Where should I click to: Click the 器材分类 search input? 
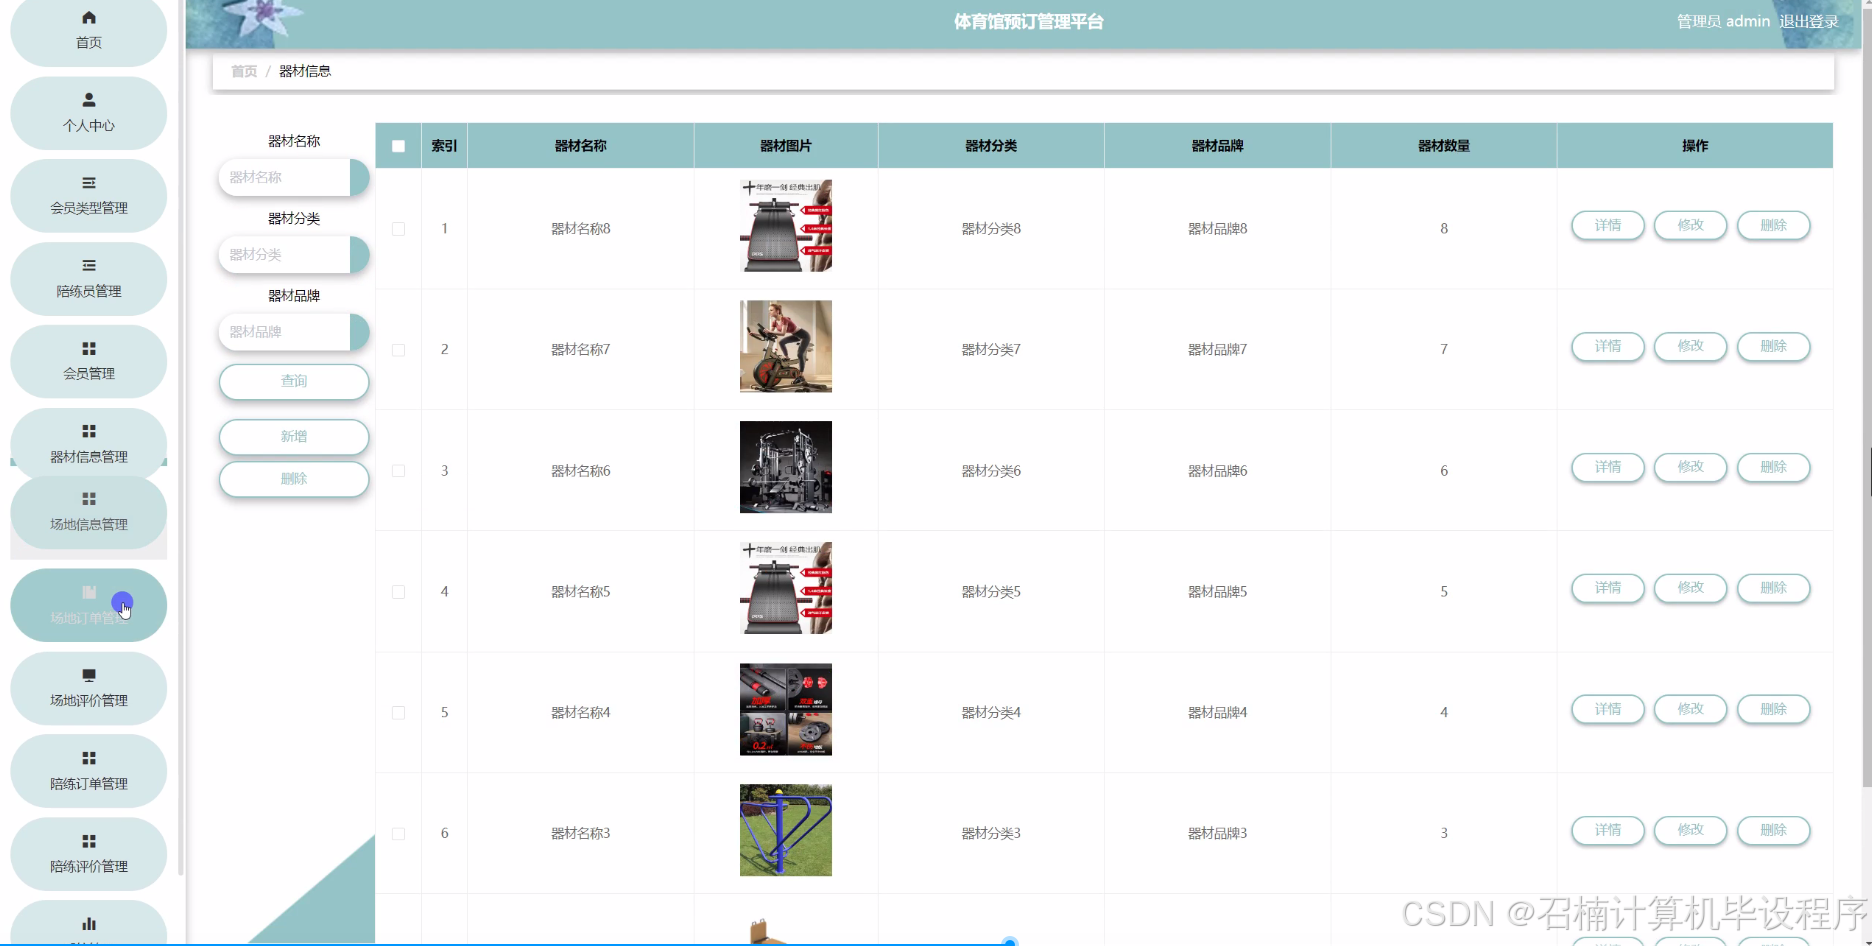point(285,255)
